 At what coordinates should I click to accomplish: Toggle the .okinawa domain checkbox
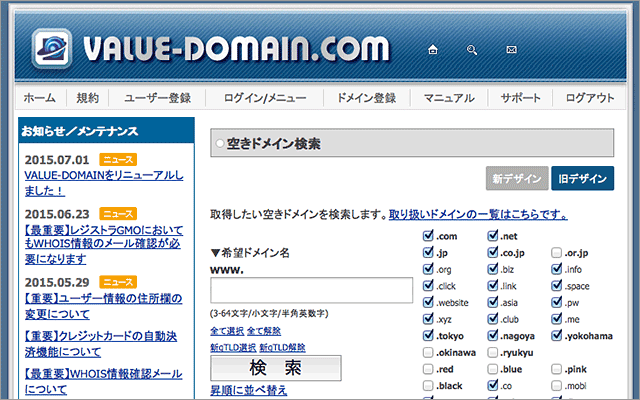[428, 352]
